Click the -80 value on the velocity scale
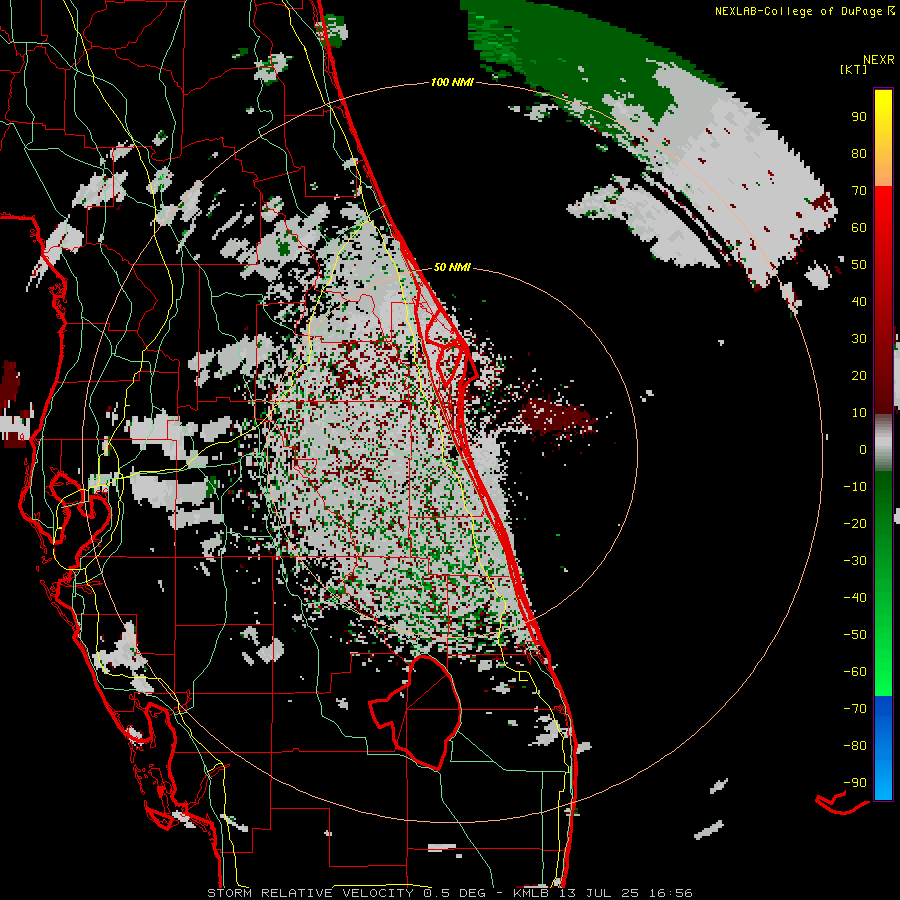The image size is (900, 900). (x=855, y=746)
